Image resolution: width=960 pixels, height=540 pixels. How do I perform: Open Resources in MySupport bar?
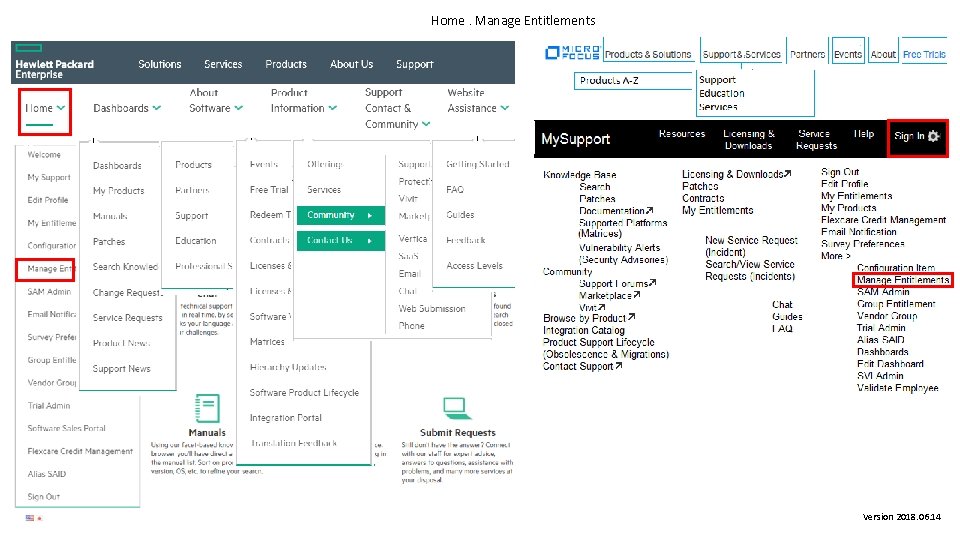pyautogui.click(x=682, y=133)
